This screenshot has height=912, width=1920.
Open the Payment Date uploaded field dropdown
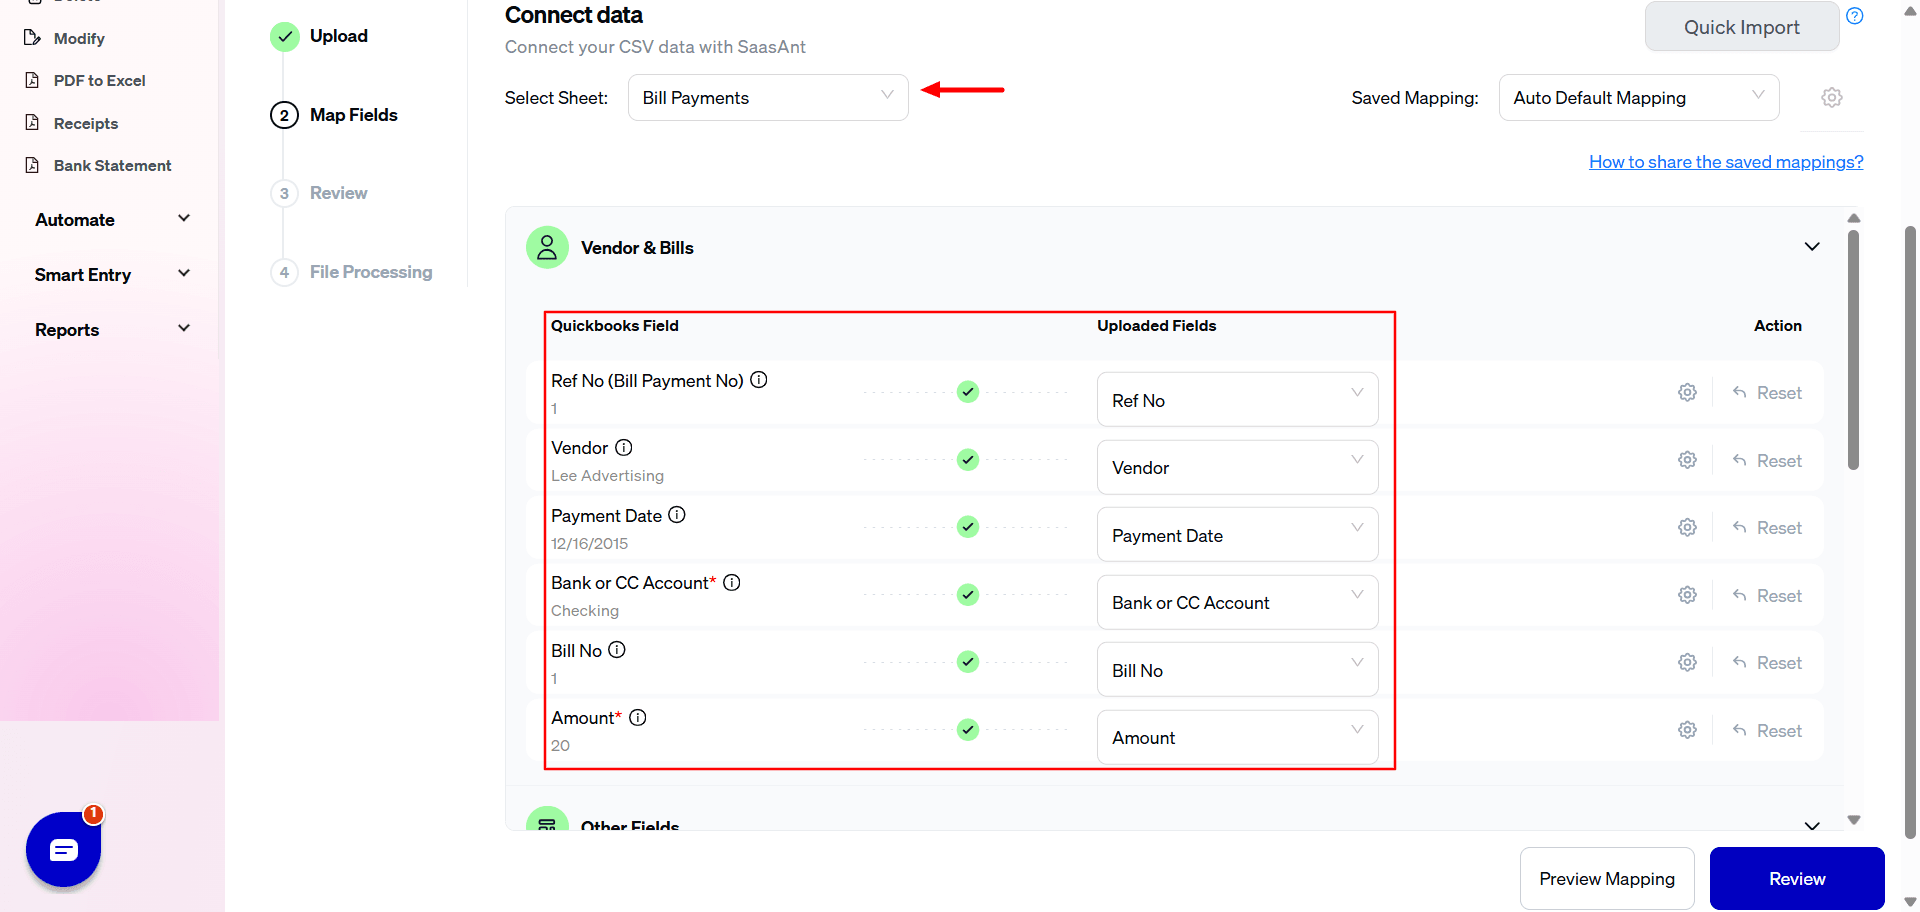[1237, 535]
